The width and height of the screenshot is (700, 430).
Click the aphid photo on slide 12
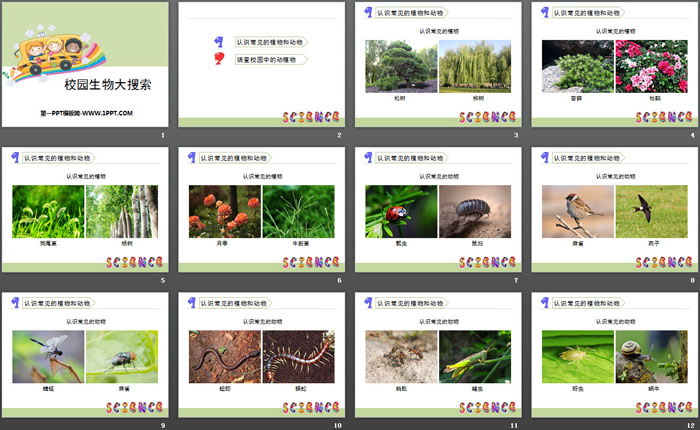pos(578,357)
